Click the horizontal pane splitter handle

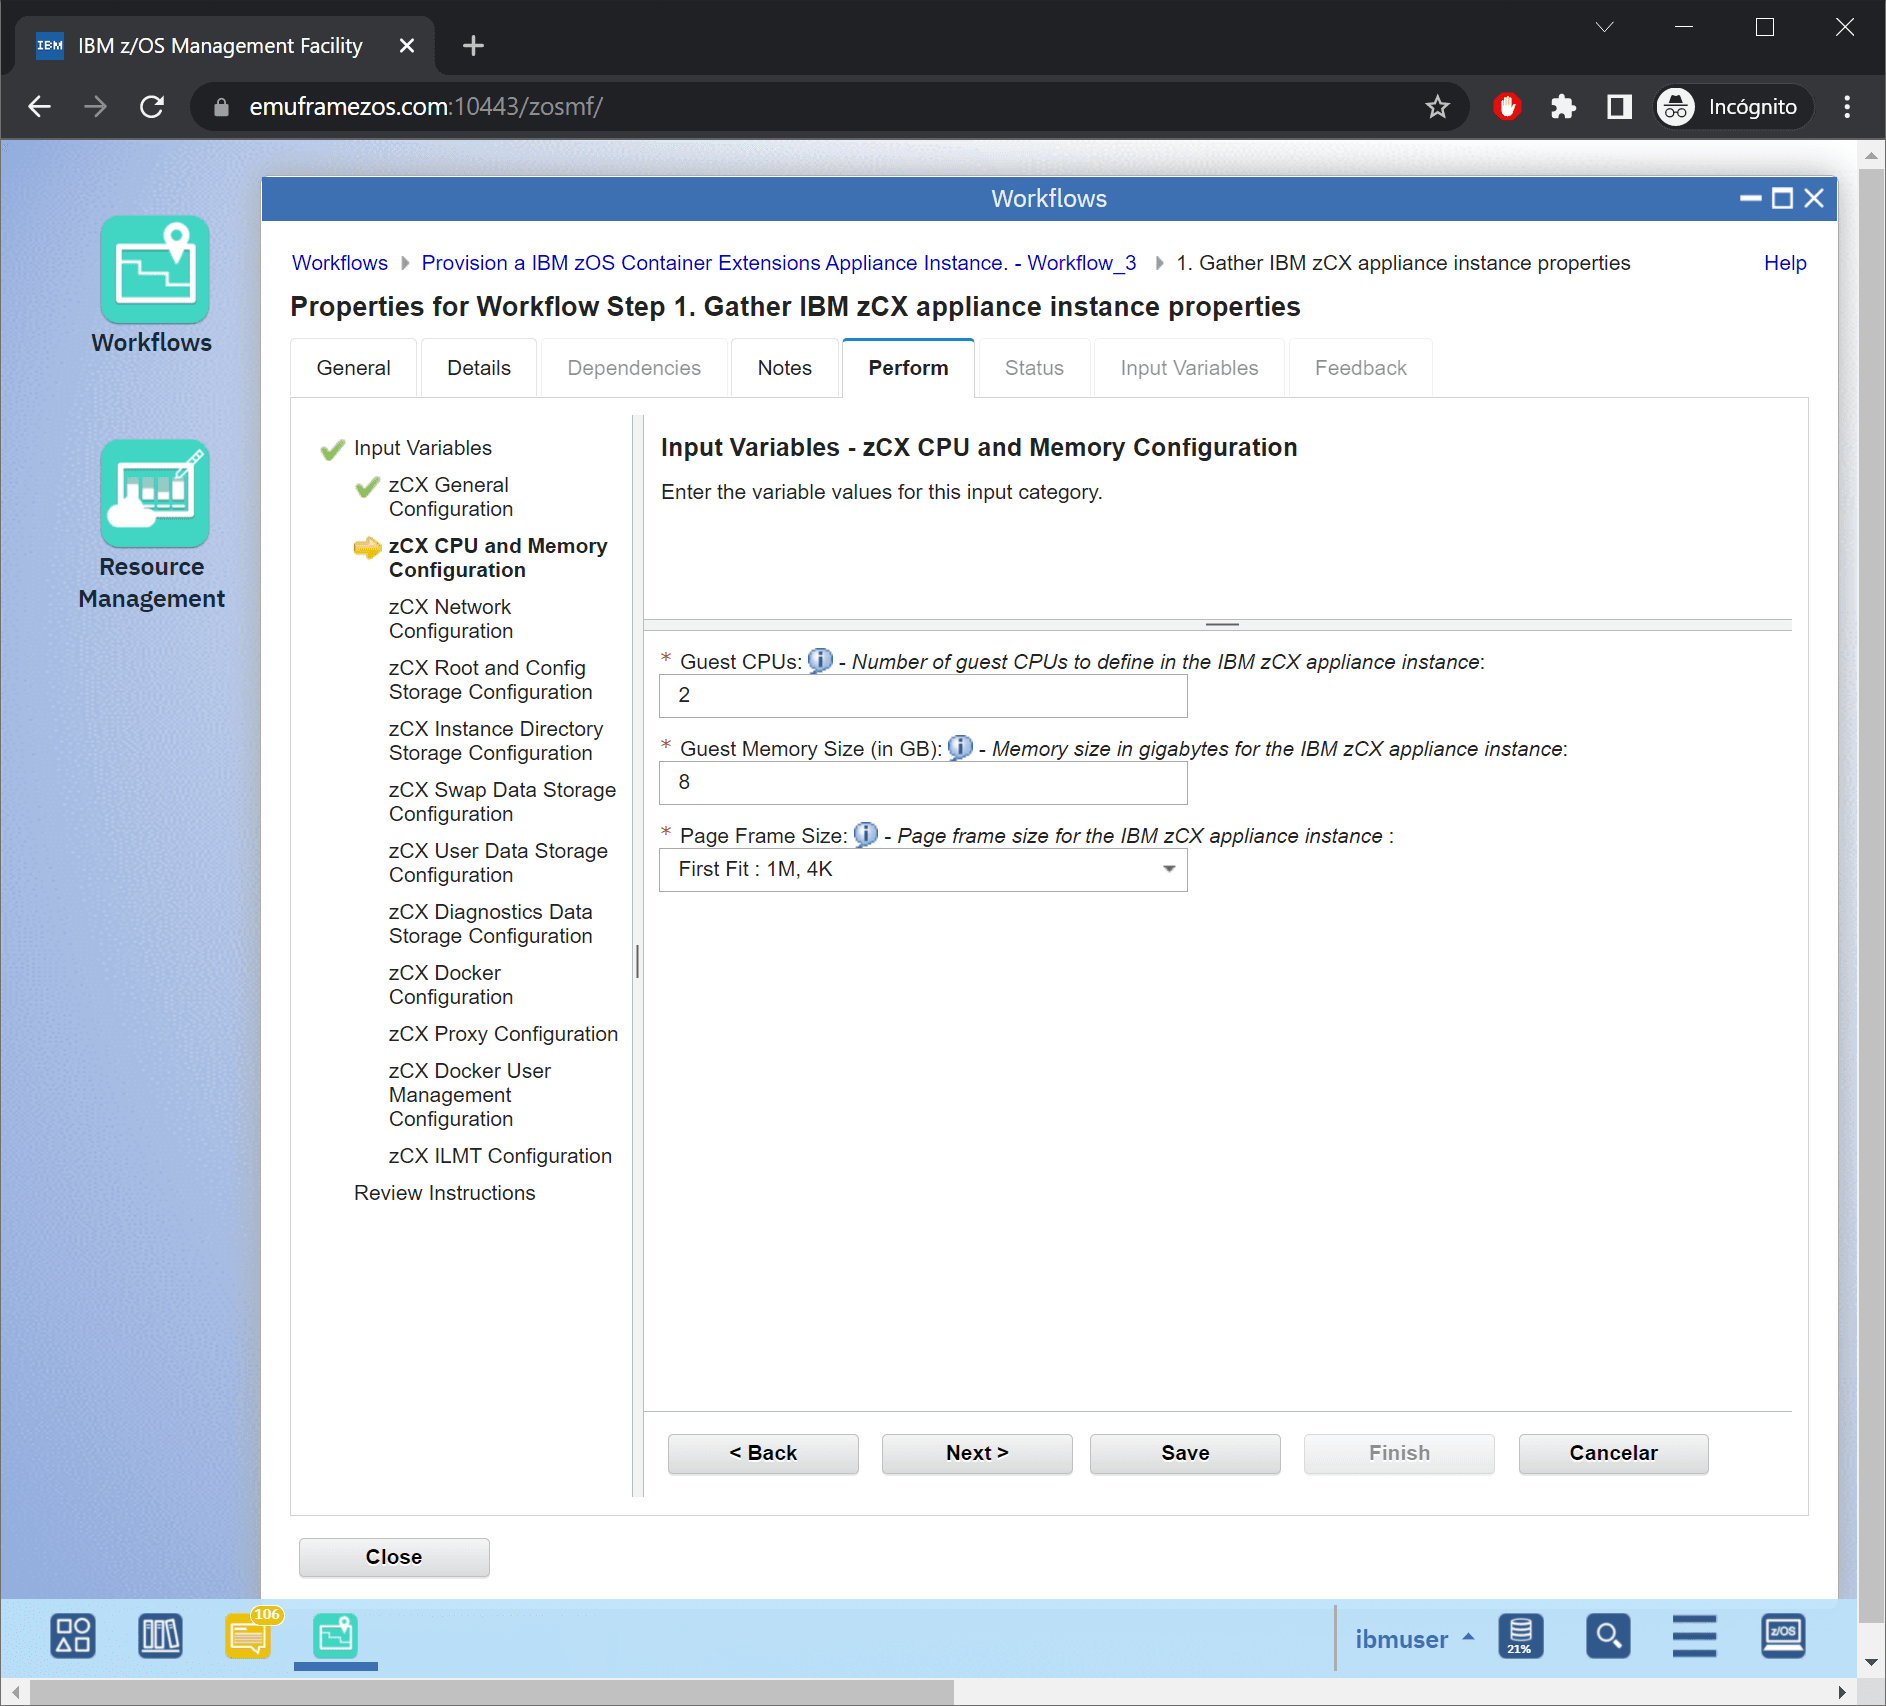tap(1222, 625)
